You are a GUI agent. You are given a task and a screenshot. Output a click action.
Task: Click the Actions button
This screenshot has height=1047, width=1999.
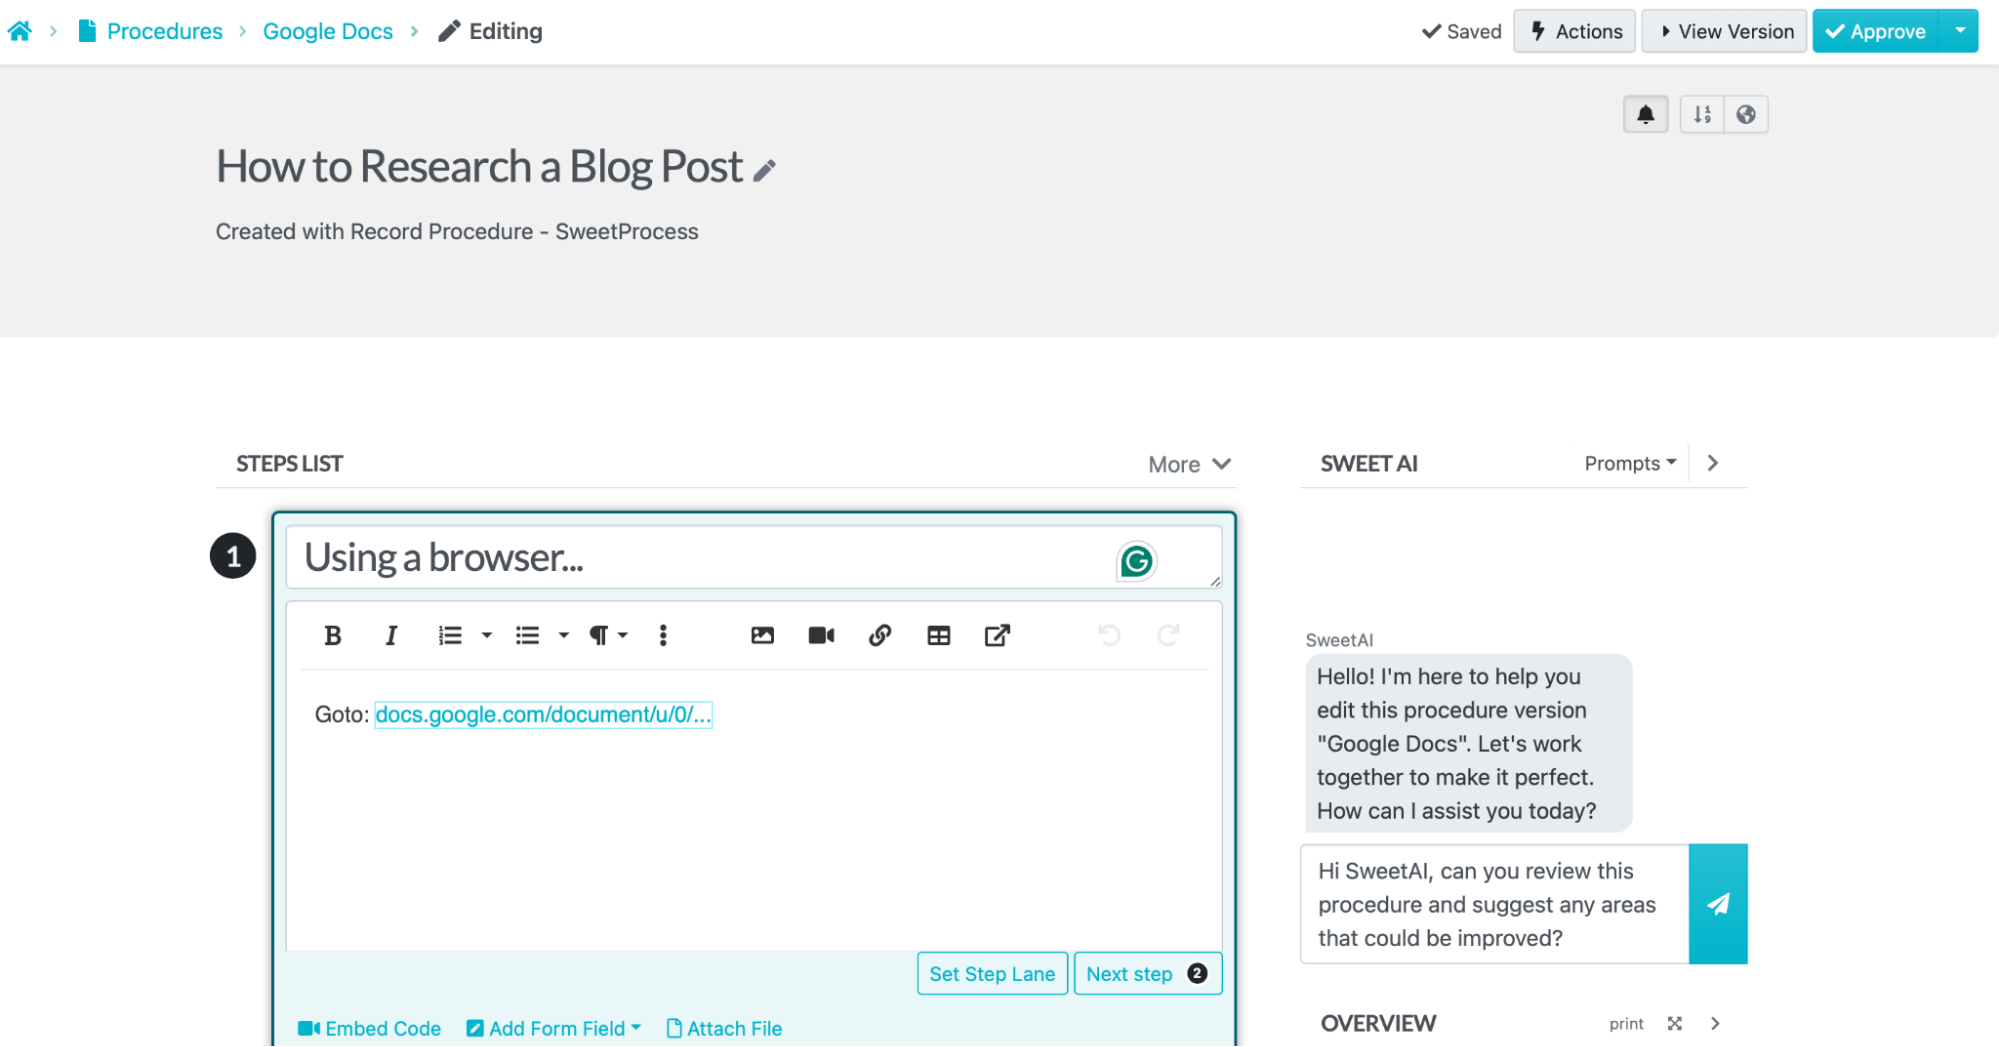[x=1575, y=31]
